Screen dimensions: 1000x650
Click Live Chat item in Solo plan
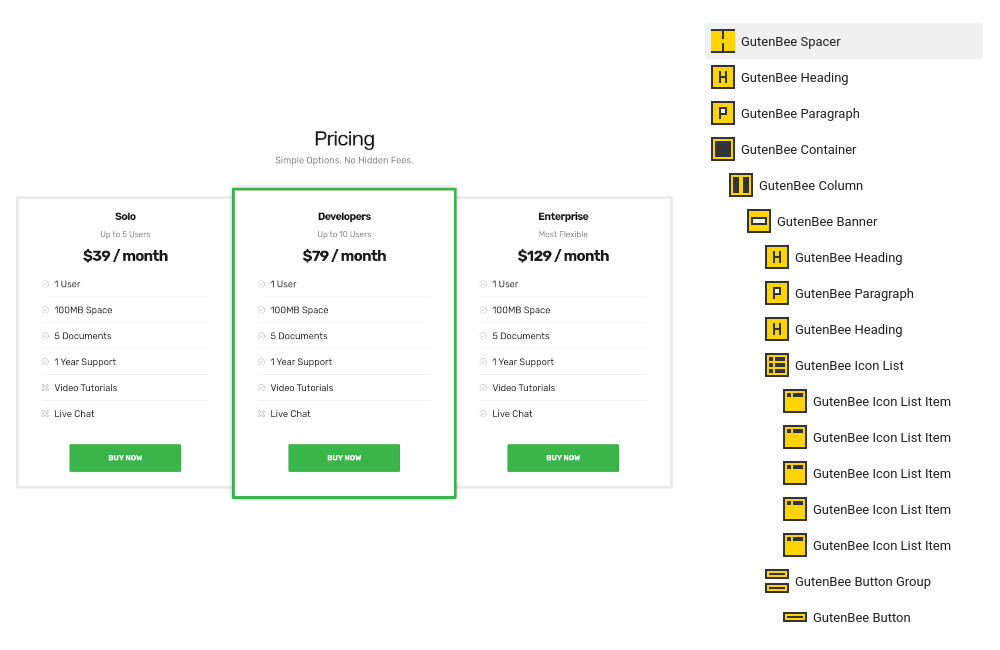pos(74,413)
